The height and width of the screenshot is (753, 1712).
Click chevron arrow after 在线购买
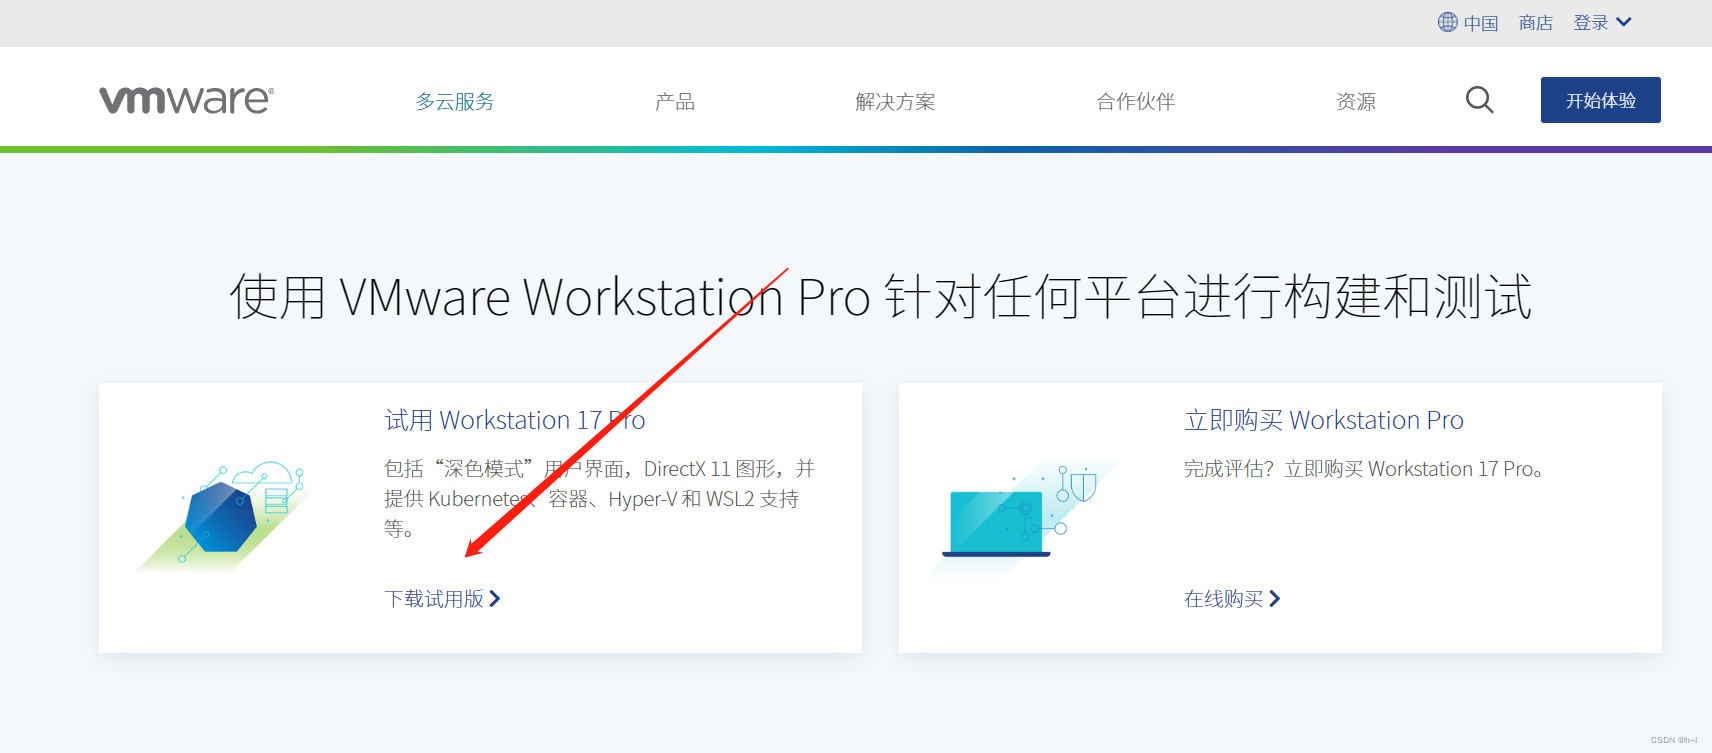pyautogui.click(x=1274, y=599)
